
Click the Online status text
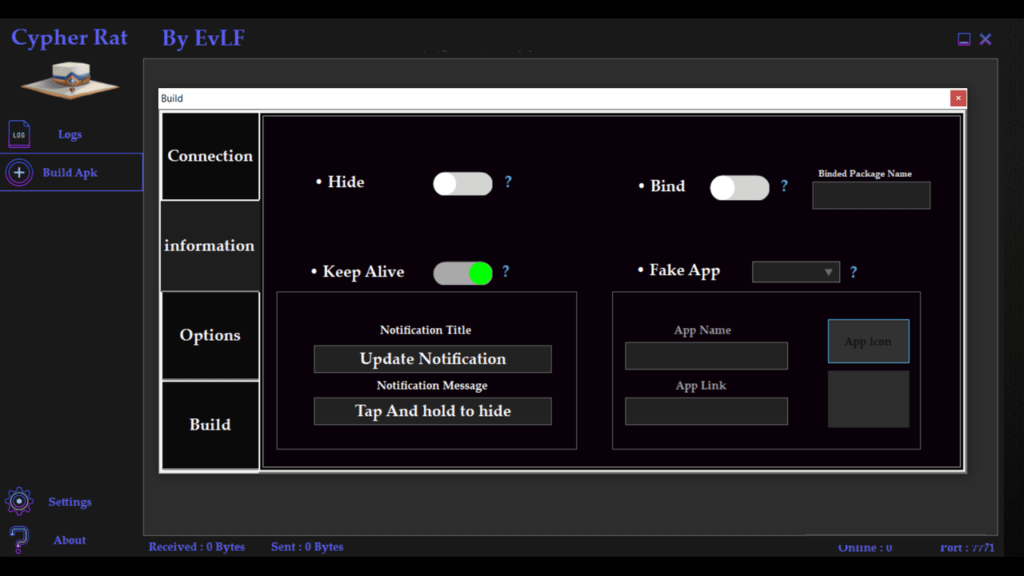coord(865,547)
